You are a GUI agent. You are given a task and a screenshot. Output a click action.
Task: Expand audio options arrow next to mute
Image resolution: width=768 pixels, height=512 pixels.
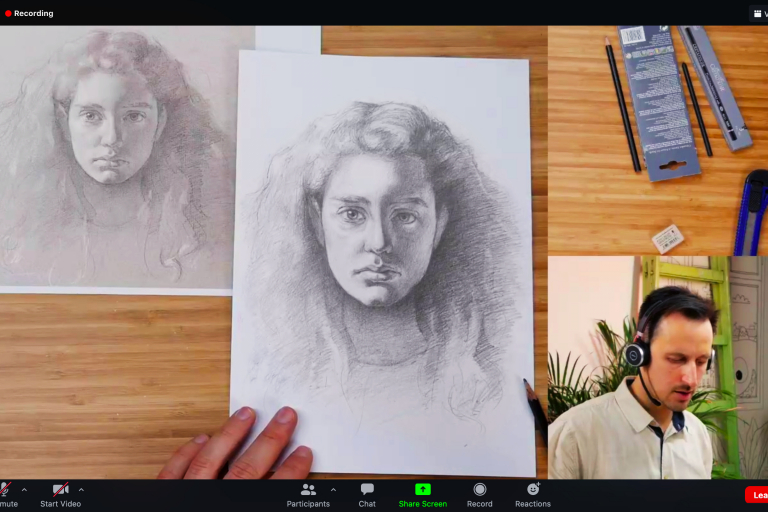[x=24, y=489]
